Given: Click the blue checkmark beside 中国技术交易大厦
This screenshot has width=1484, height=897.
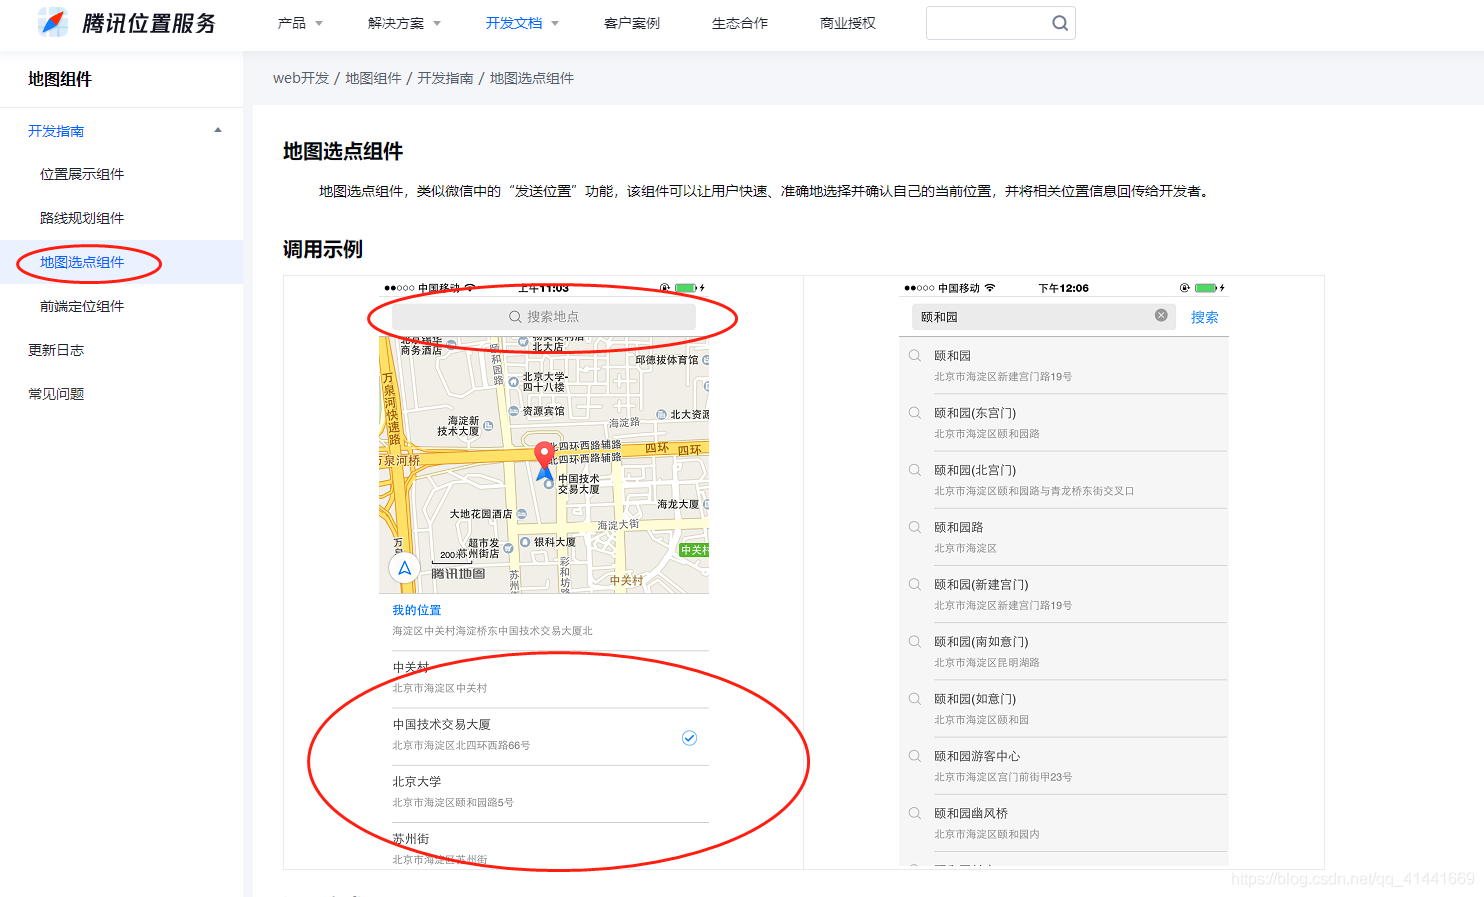Looking at the screenshot, I should click(x=689, y=738).
